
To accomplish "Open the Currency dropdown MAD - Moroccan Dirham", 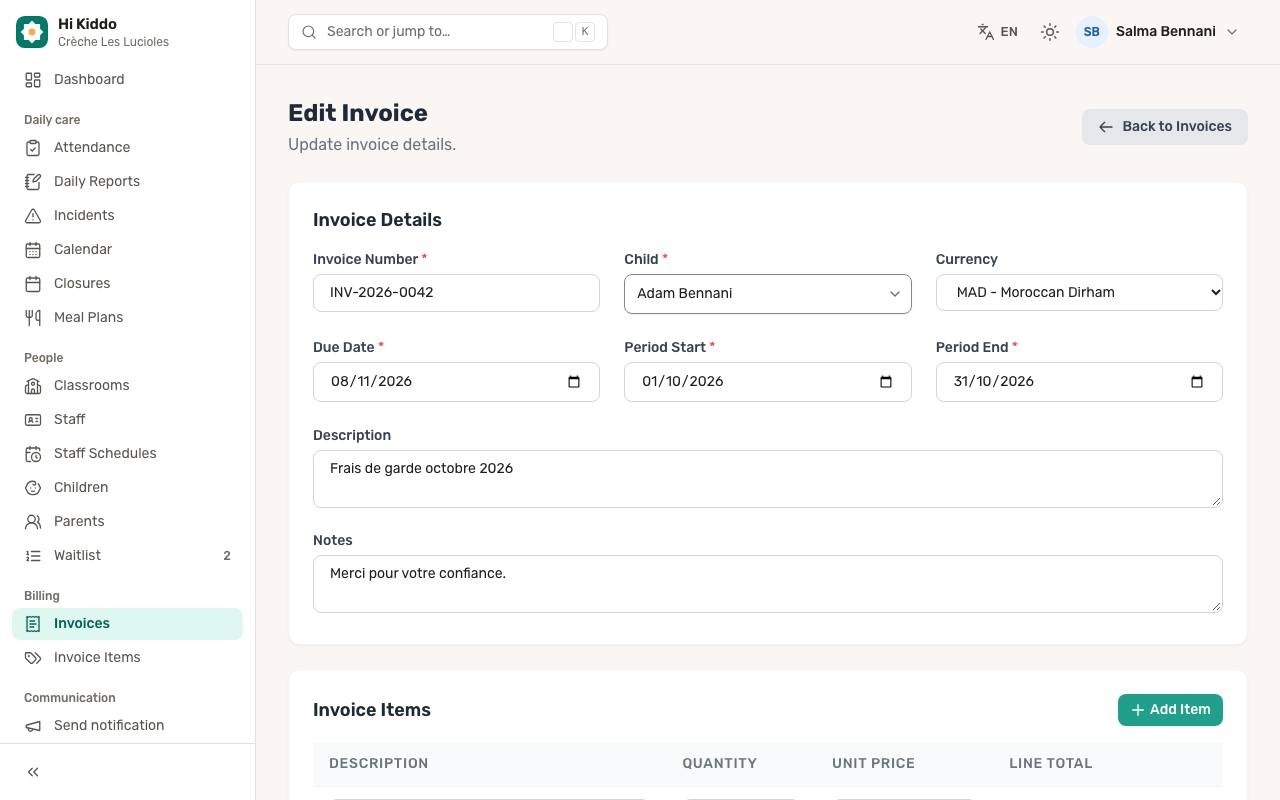I will pyautogui.click(x=1079, y=292).
